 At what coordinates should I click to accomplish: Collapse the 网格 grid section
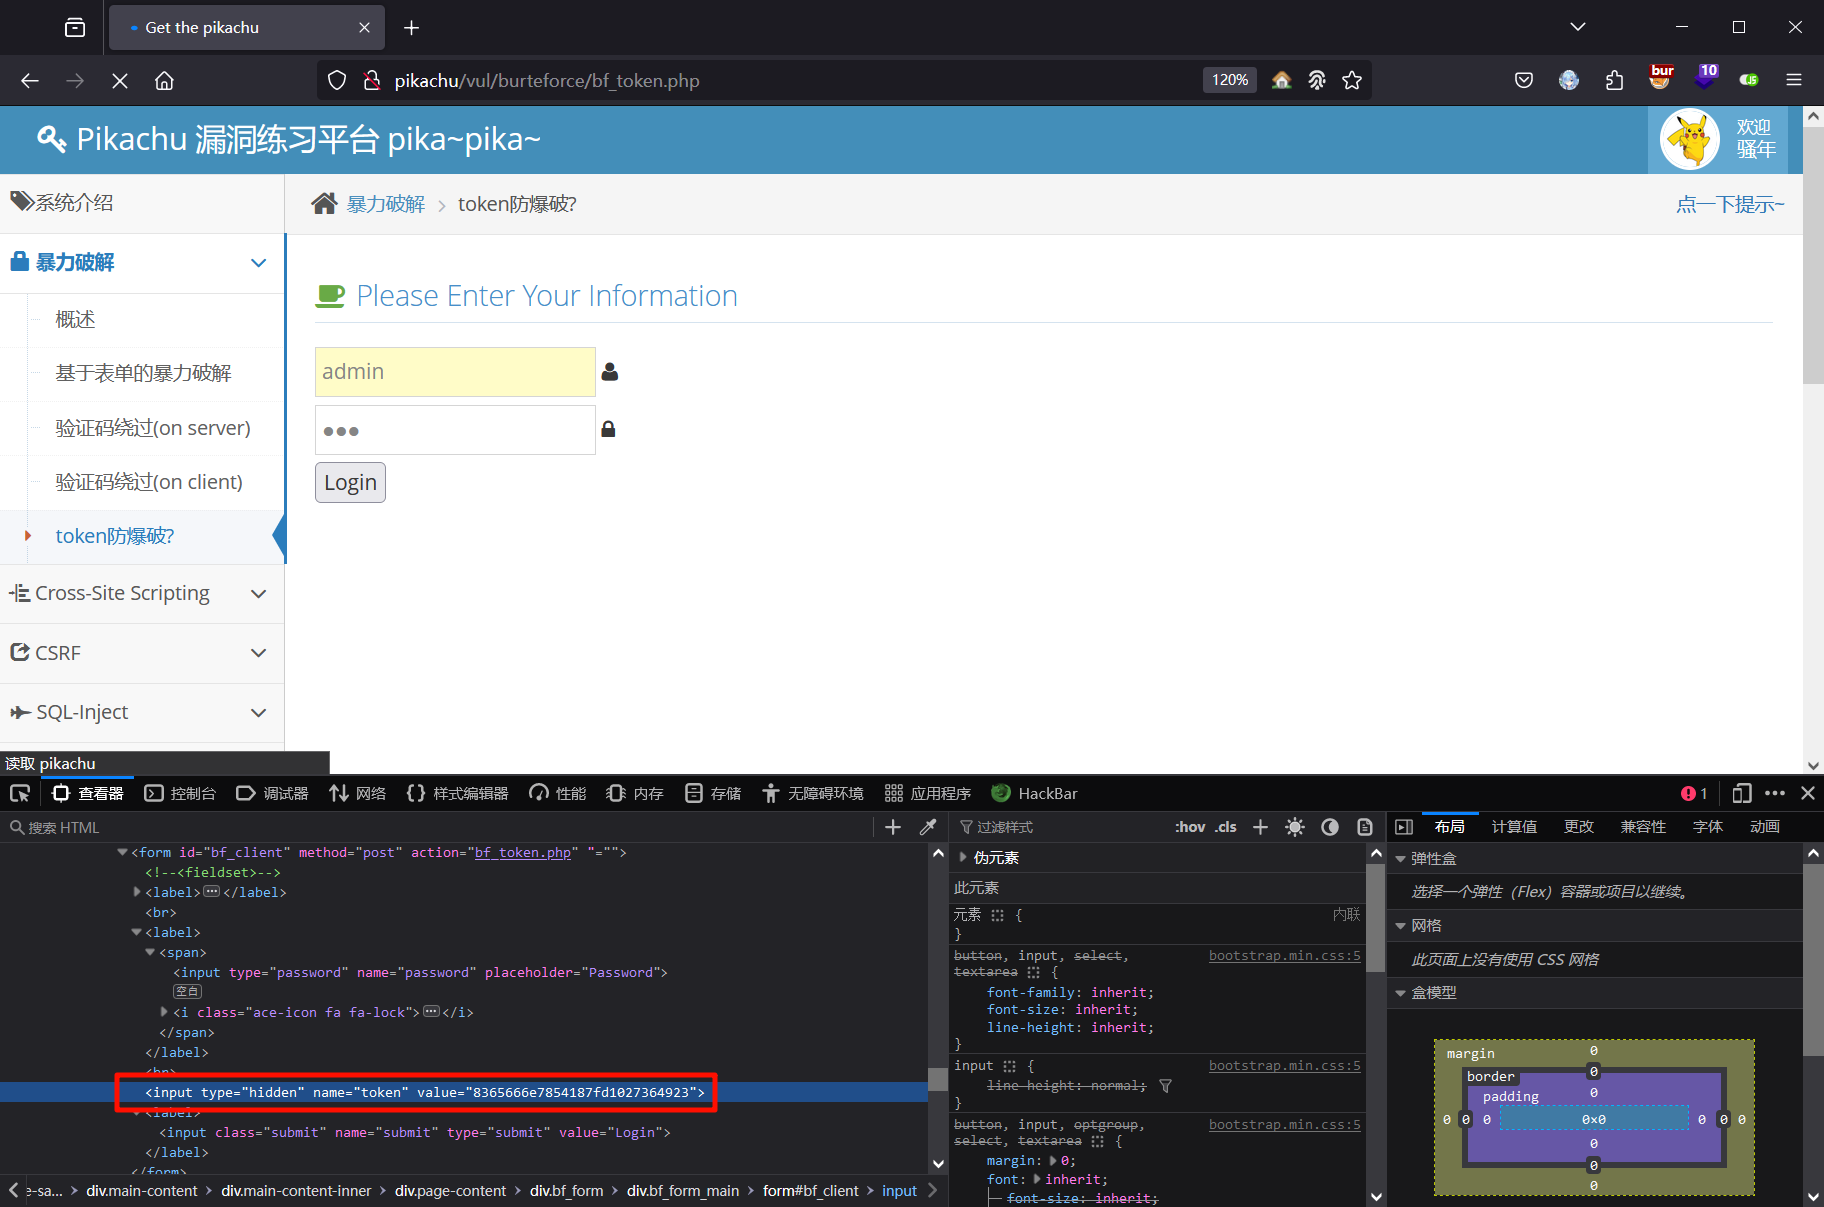point(1400,926)
